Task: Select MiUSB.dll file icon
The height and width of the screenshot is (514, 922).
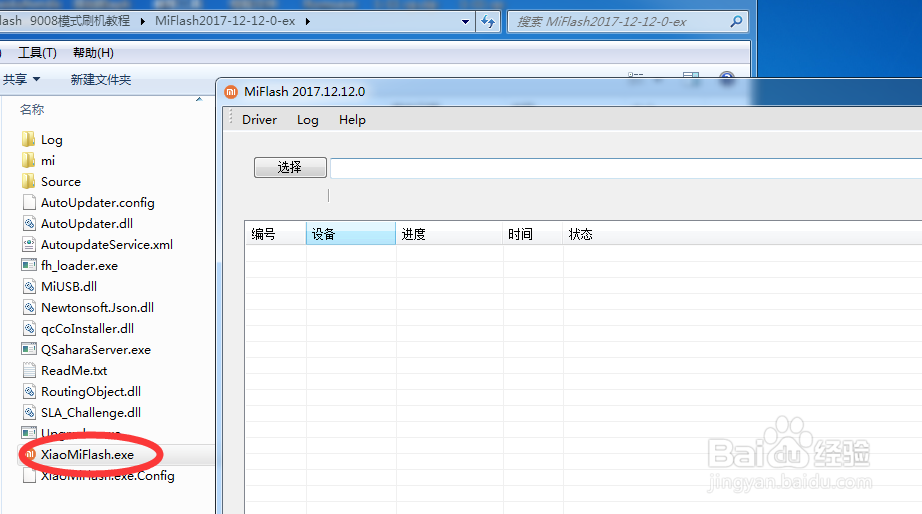Action: coord(29,286)
